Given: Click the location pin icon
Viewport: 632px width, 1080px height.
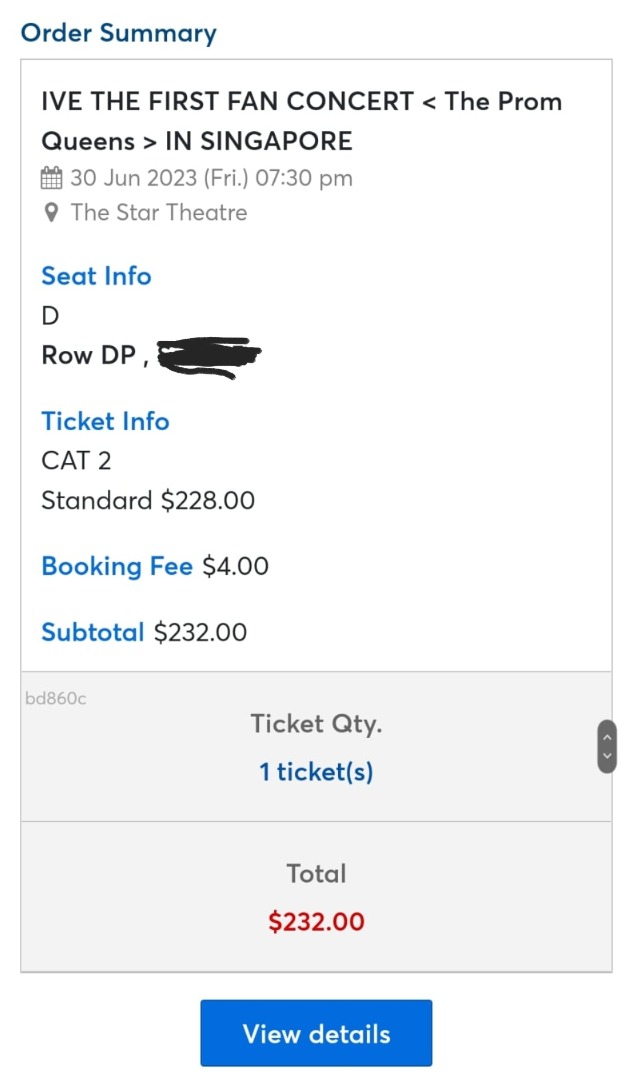Looking at the screenshot, I should (x=51, y=212).
